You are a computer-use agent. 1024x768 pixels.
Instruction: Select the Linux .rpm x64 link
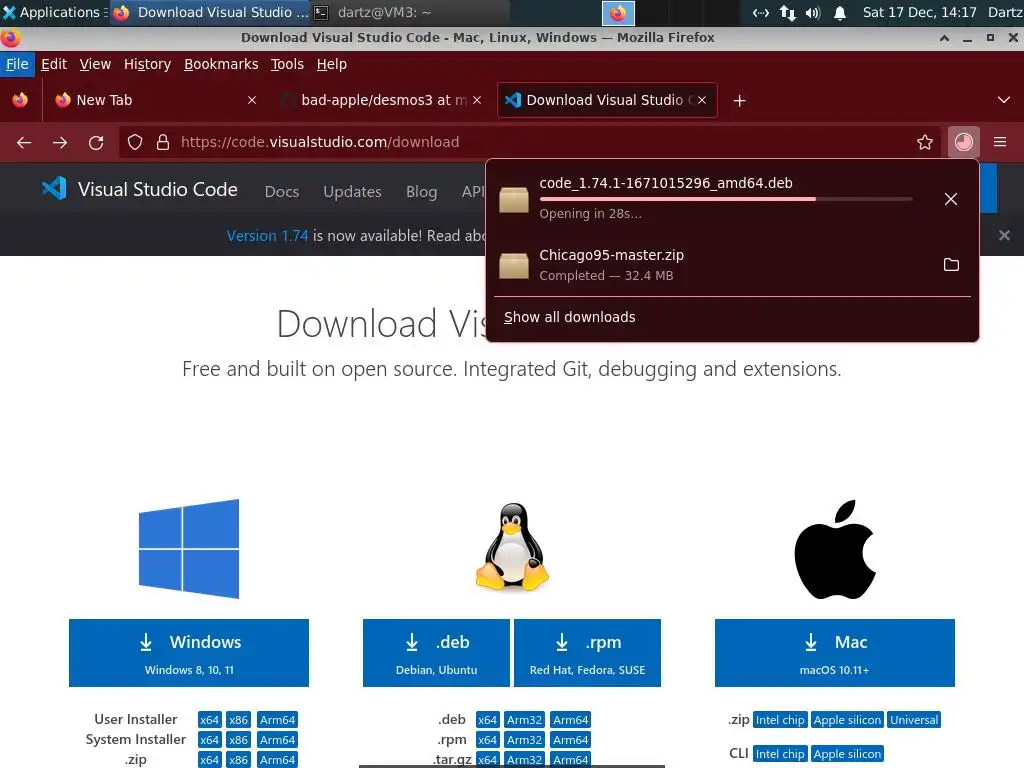pyautogui.click(x=488, y=740)
